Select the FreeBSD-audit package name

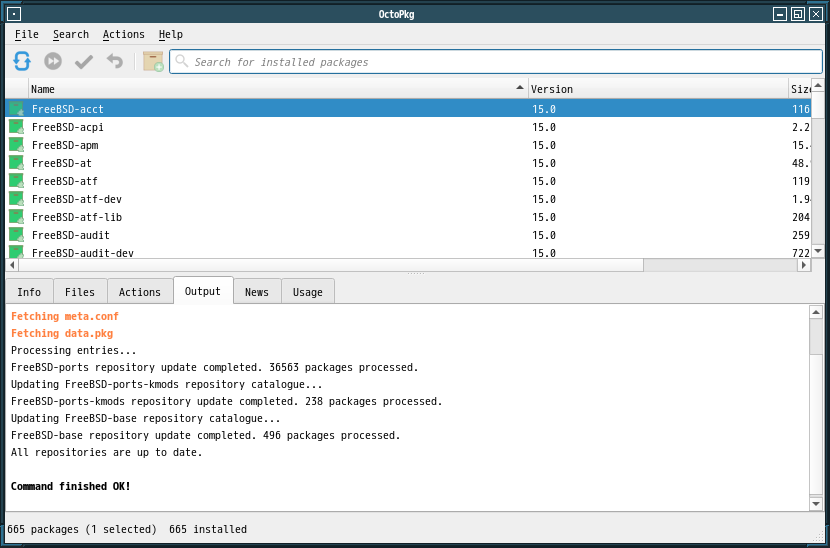pyautogui.click(x=71, y=235)
